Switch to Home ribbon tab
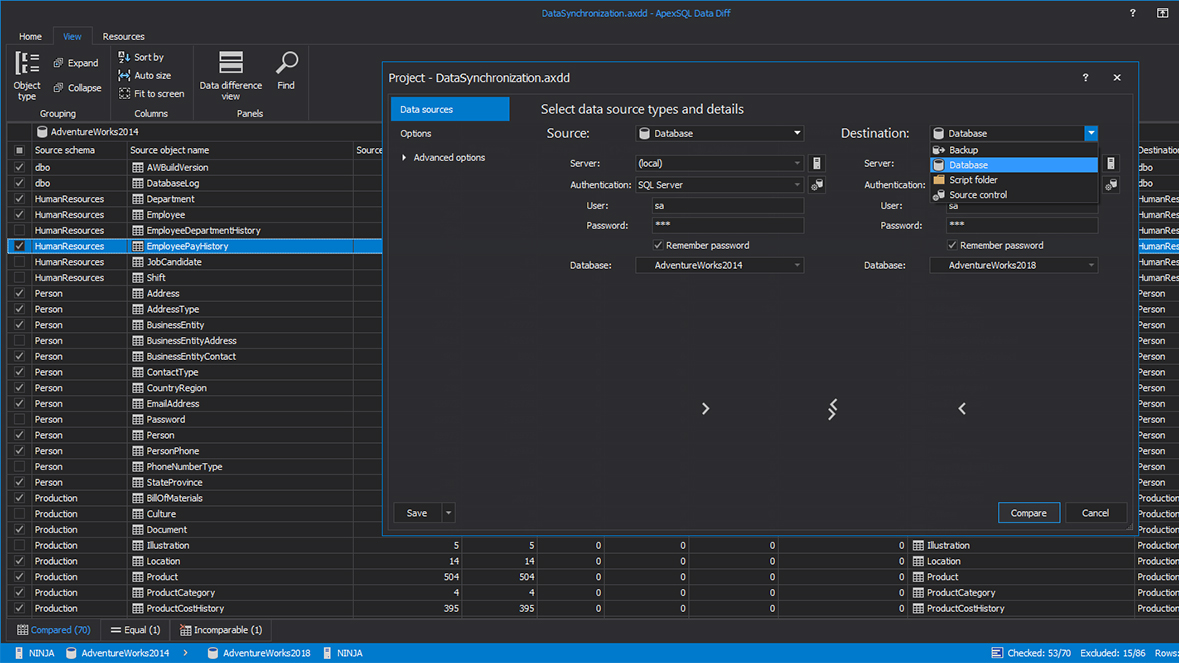The image size is (1179, 663). coord(30,36)
